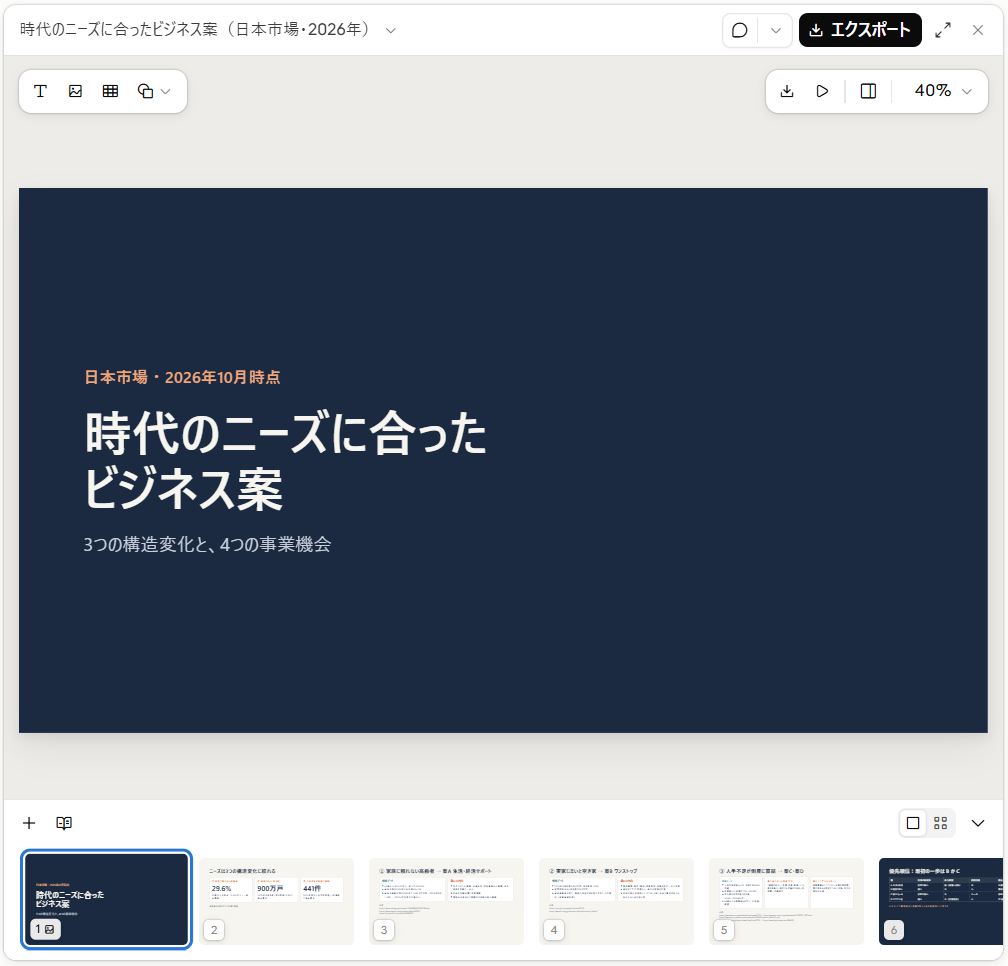The width and height of the screenshot is (1008, 966).
Task: Click the presentation title in the header
Action: [195, 30]
